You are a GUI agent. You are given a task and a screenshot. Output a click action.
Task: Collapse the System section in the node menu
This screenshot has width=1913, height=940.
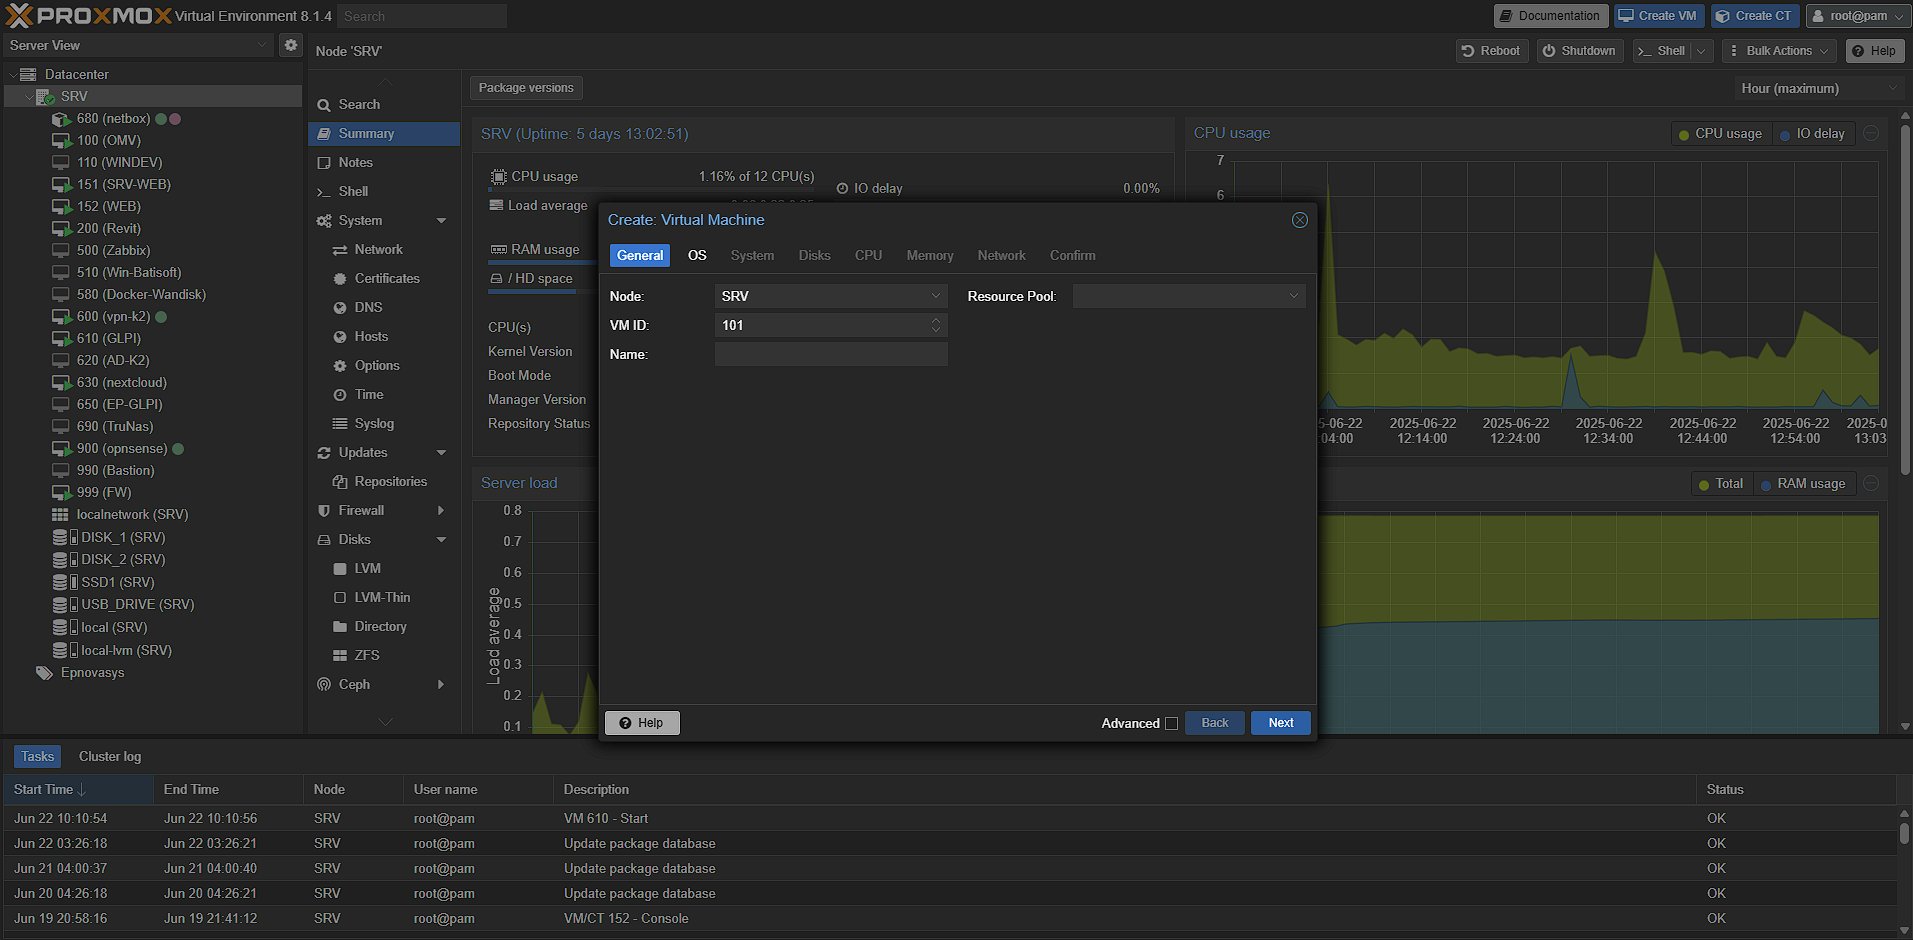[441, 221]
